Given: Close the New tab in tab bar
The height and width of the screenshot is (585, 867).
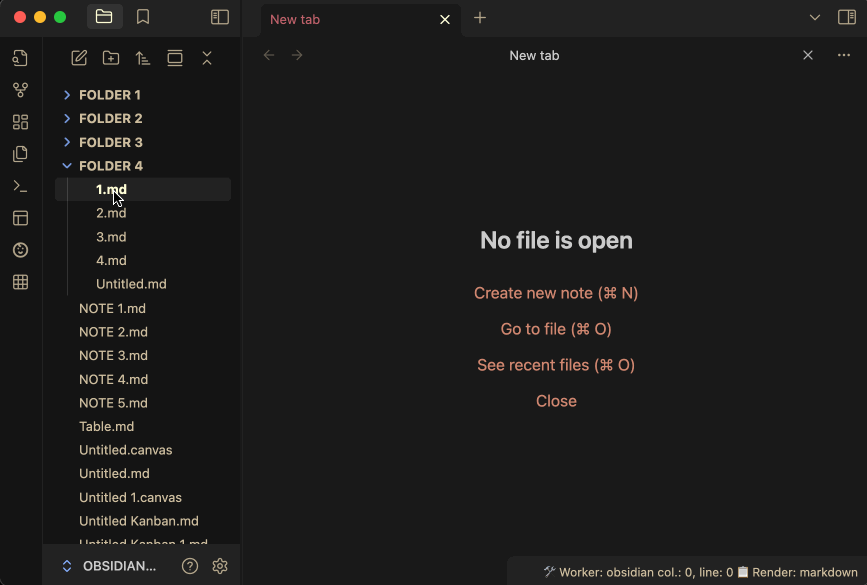Looking at the screenshot, I should [x=445, y=20].
